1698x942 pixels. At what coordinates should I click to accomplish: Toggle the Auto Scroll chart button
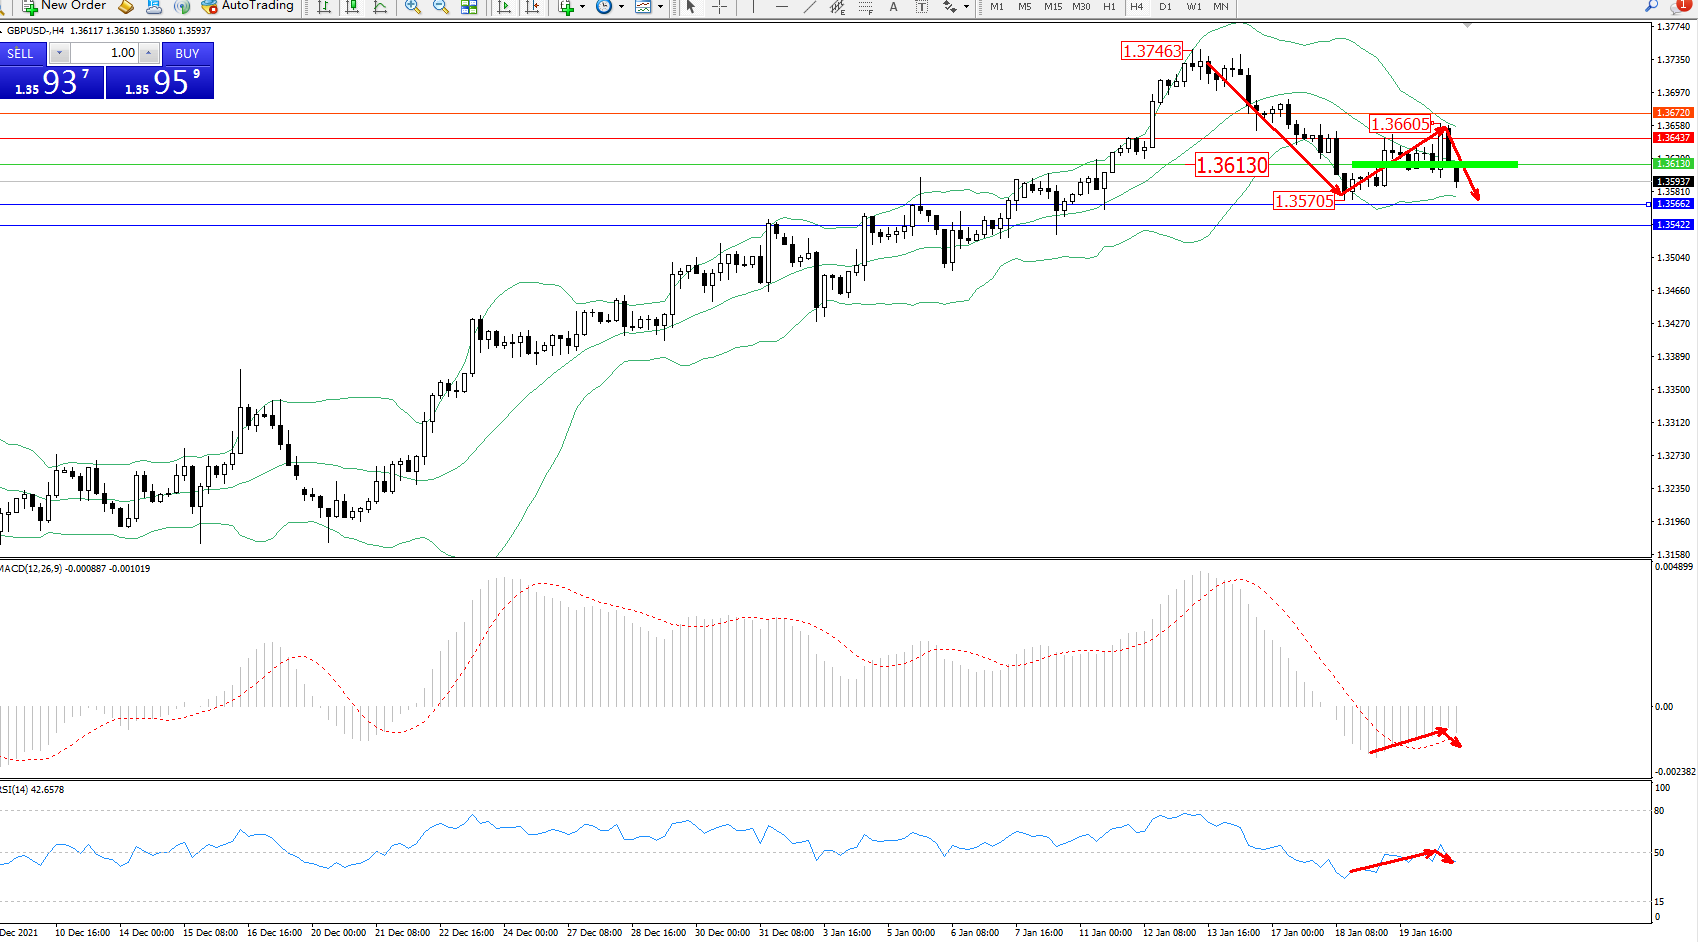click(x=504, y=7)
